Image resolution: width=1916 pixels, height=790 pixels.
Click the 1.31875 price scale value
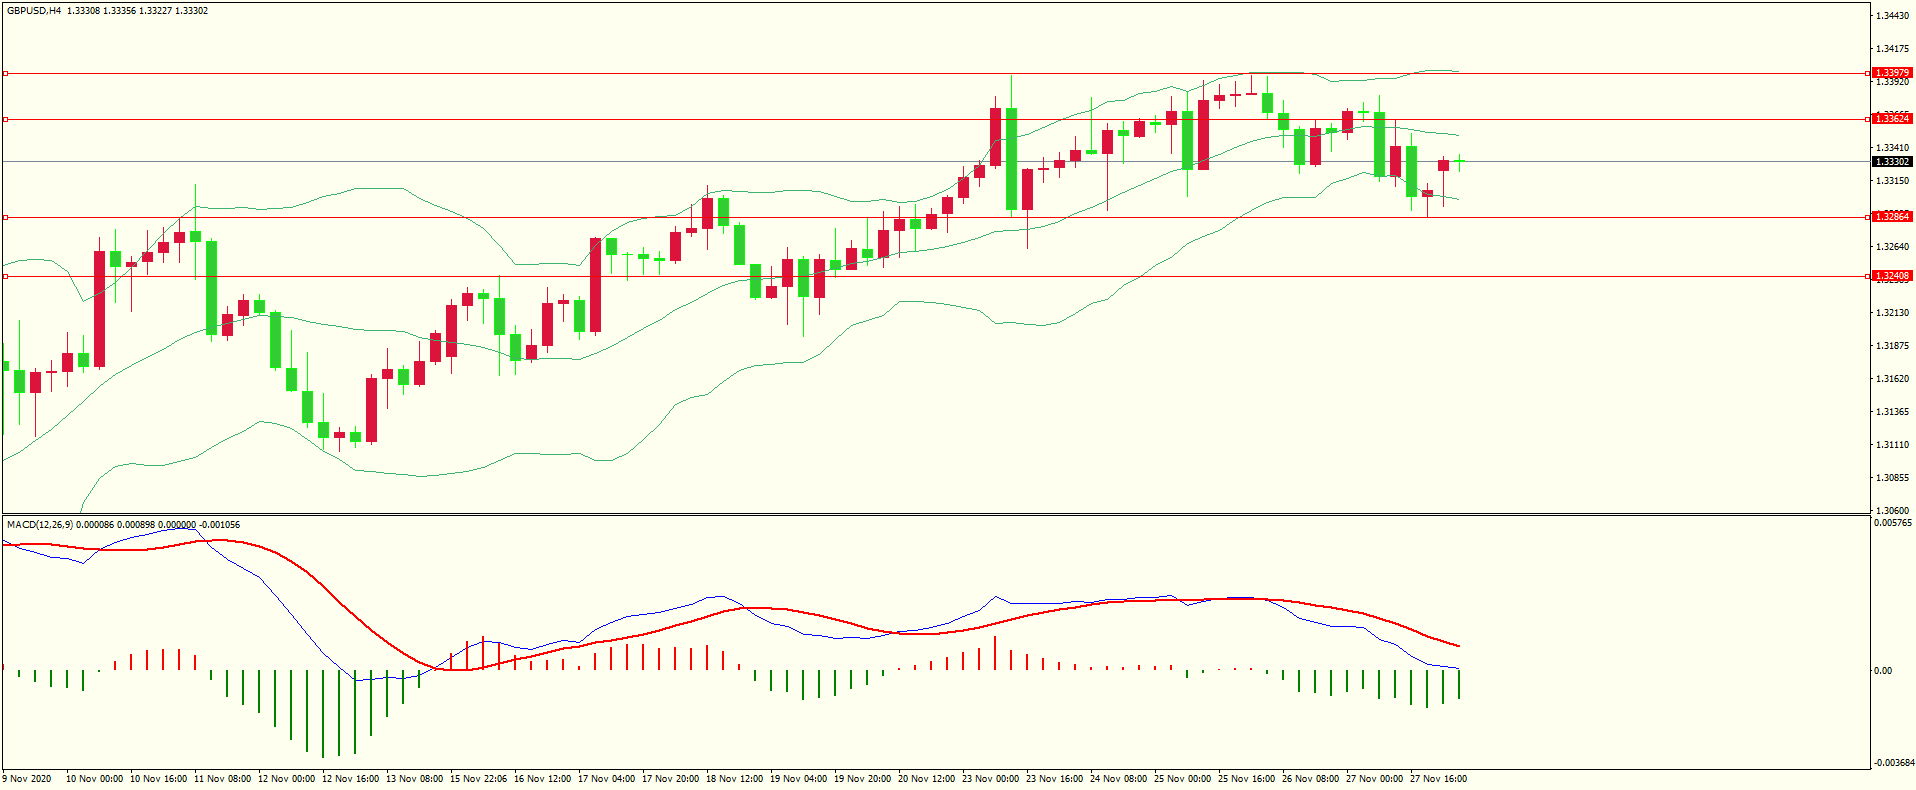tap(1892, 346)
